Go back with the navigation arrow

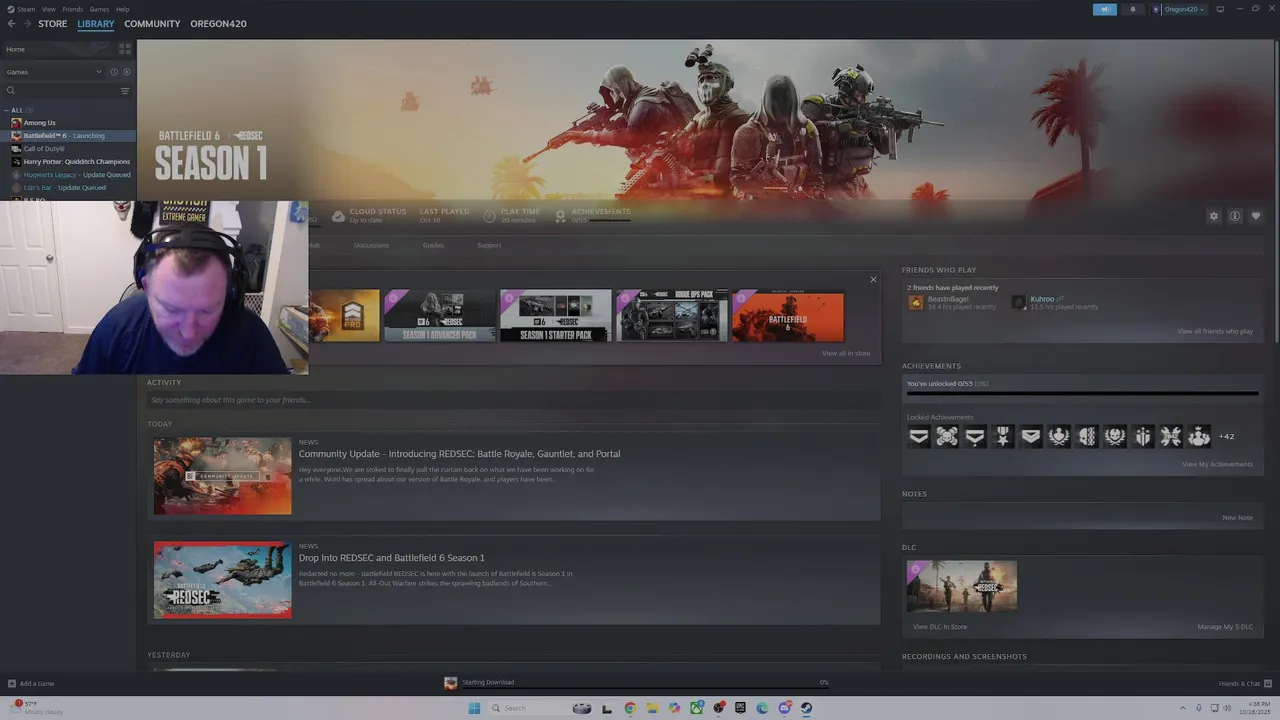pyautogui.click(x=11, y=24)
